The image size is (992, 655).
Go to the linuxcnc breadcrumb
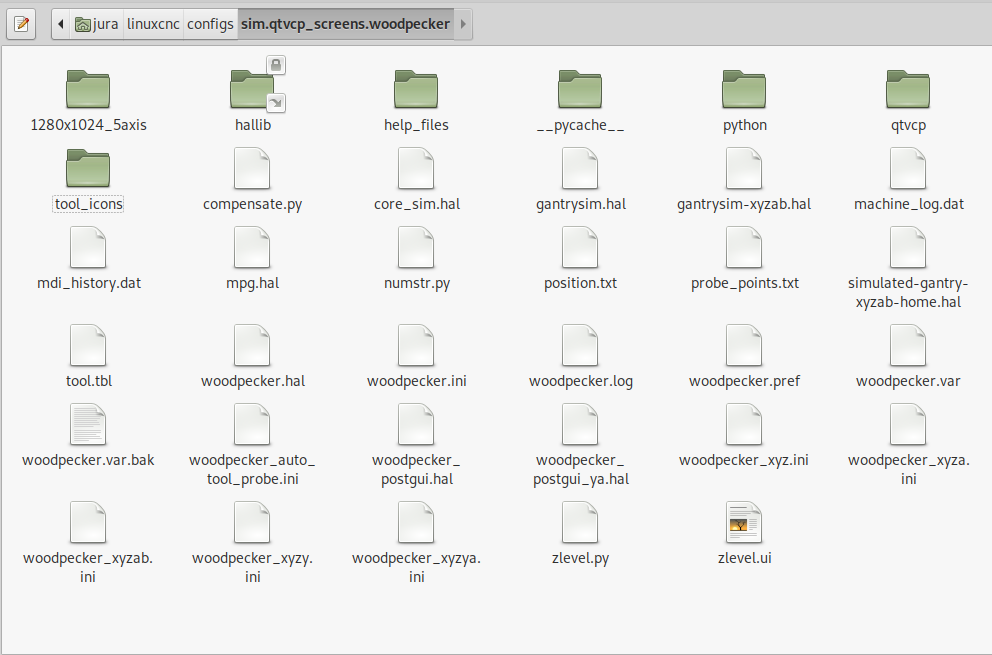click(x=153, y=24)
